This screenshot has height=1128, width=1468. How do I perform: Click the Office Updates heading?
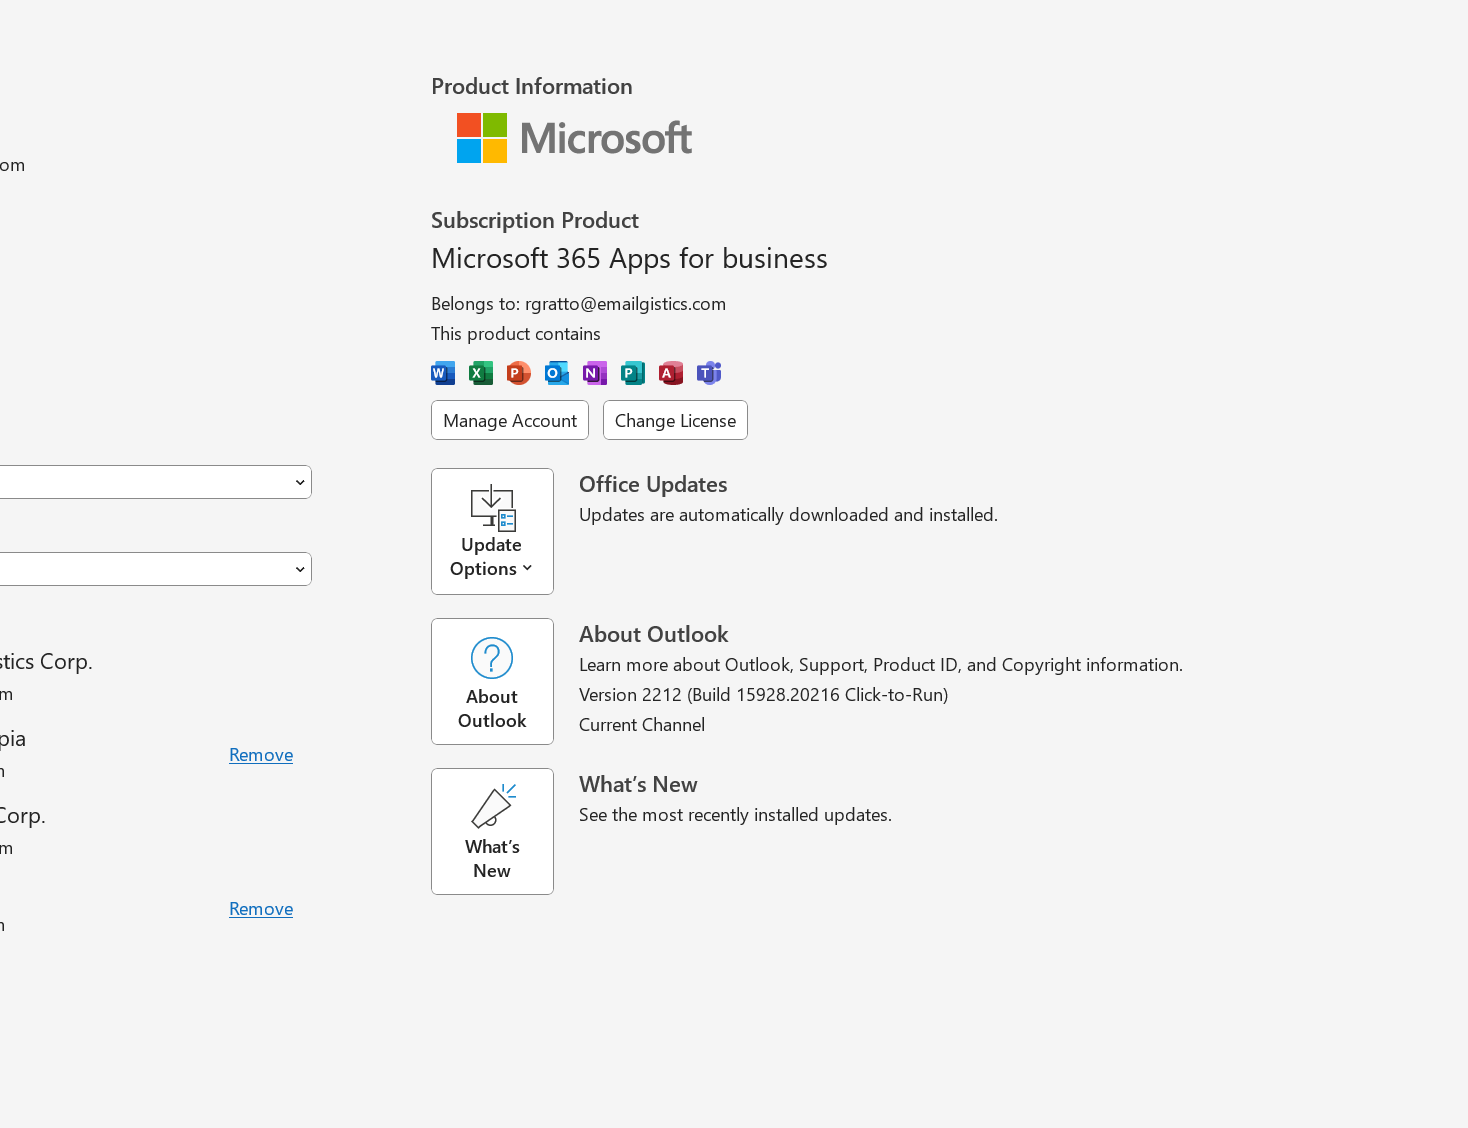coord(653,483)
